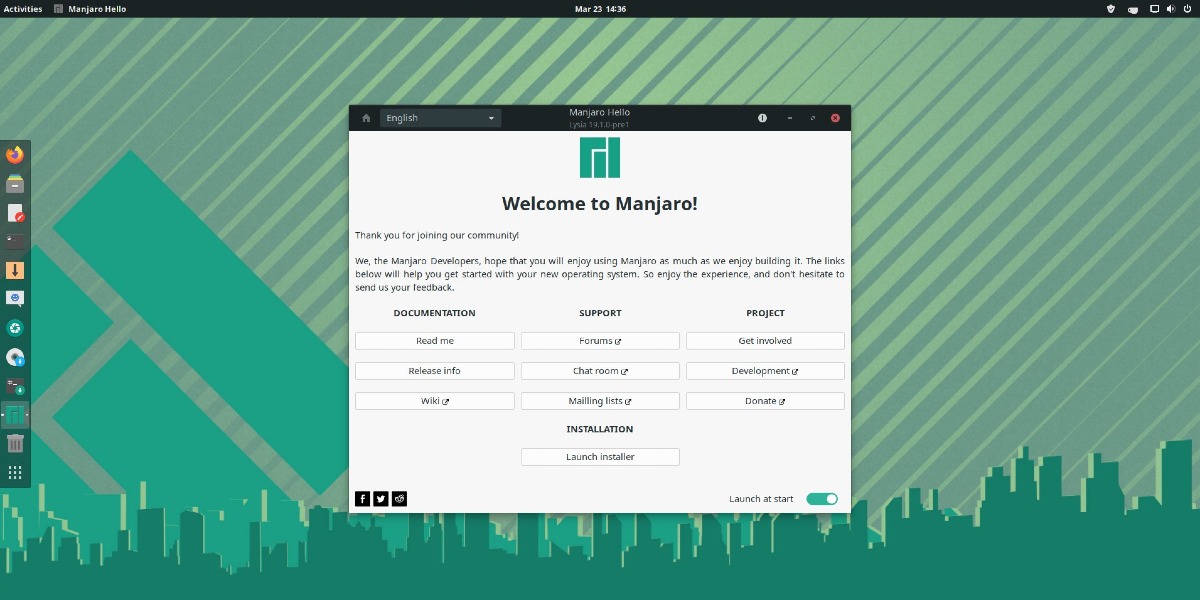Open the Activities overview
Viewport: 1200px width, 600px height.
(21, 8)
